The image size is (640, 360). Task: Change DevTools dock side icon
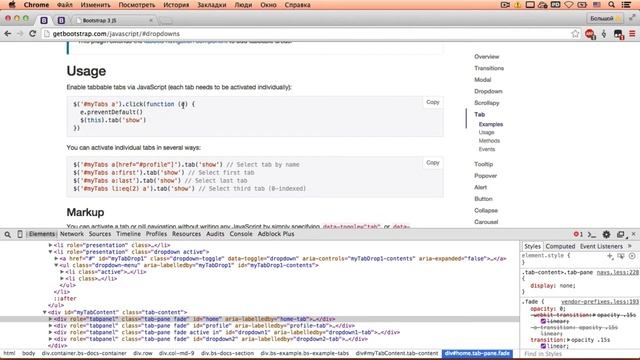[x=621, y=234]
